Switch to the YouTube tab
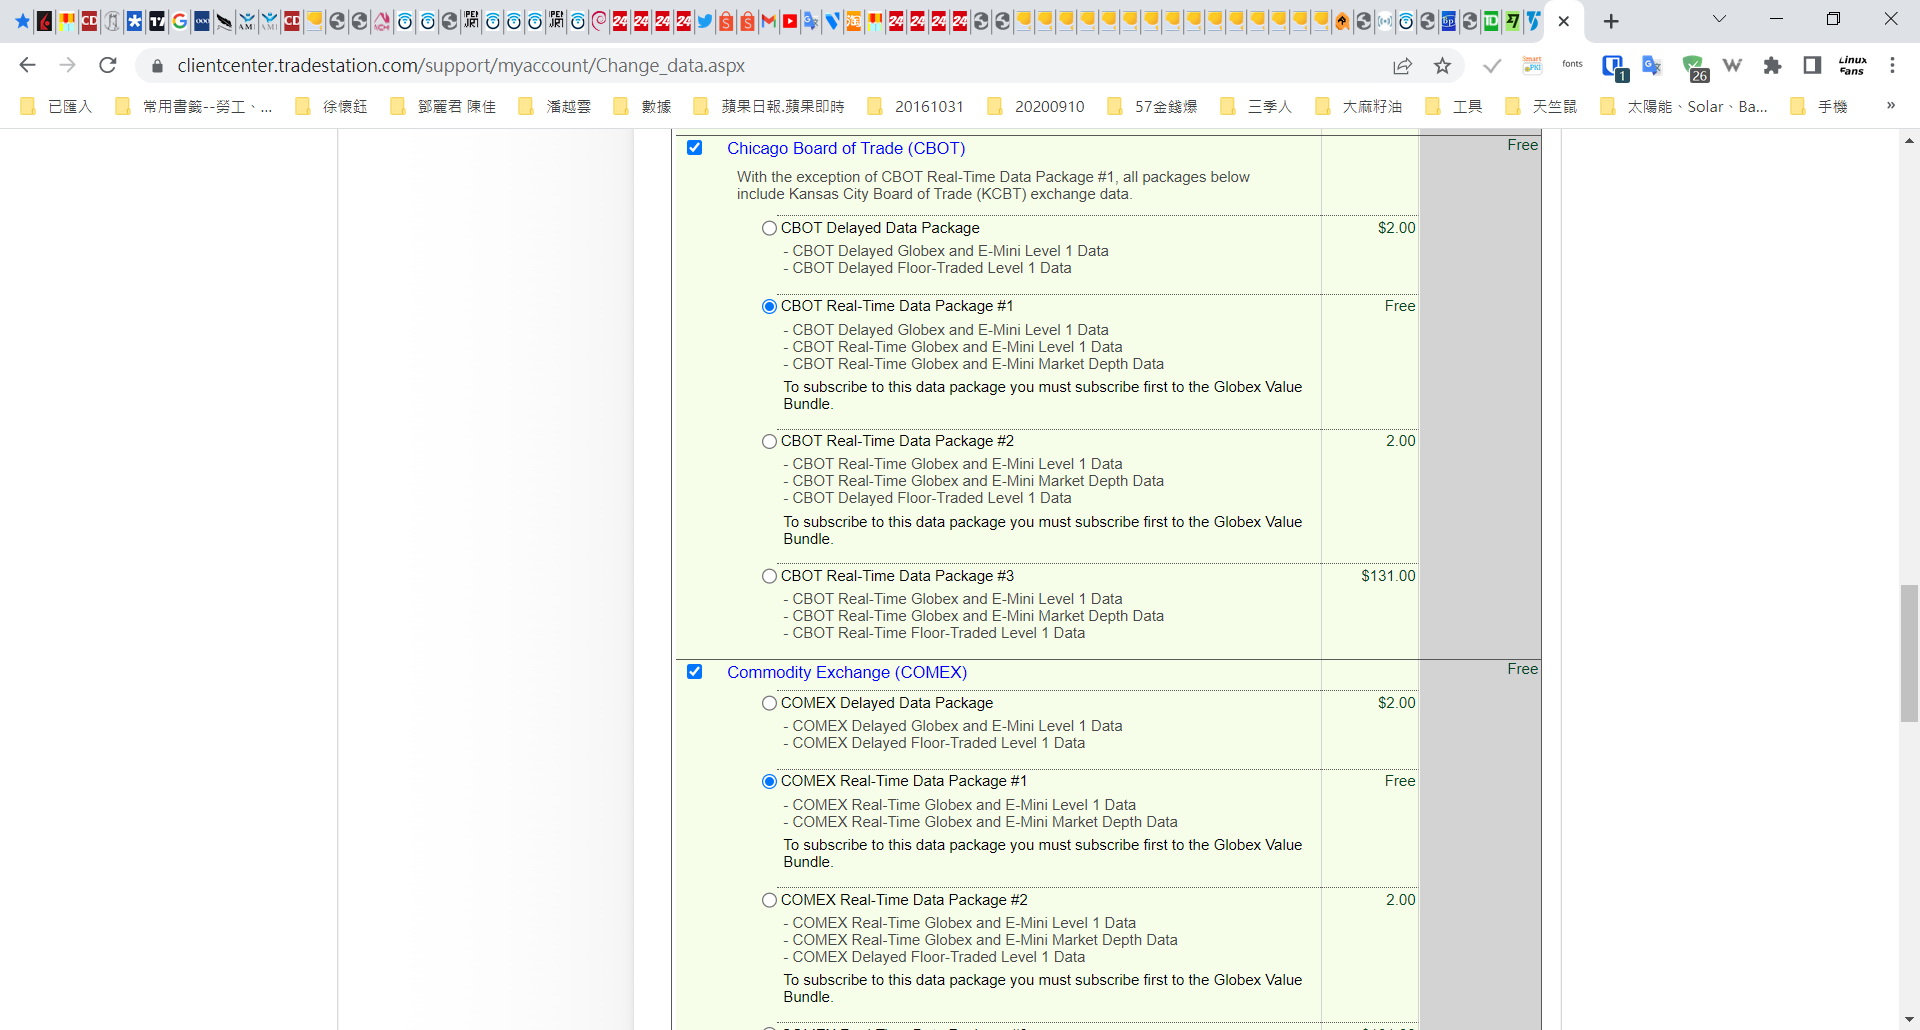The height and width of the screenshot is (1030, 1920). click(x=790, y=21)
